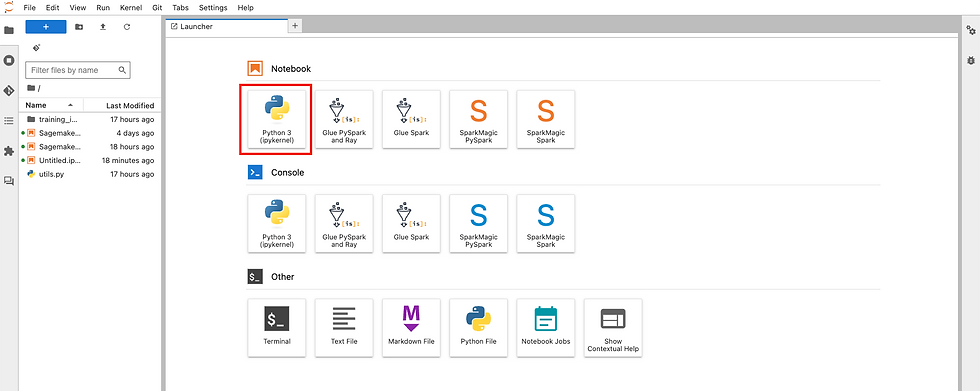Screen dimensions: 980x391
Task: Open Python 3 (ipykernel) console
Action: point(277,224)
